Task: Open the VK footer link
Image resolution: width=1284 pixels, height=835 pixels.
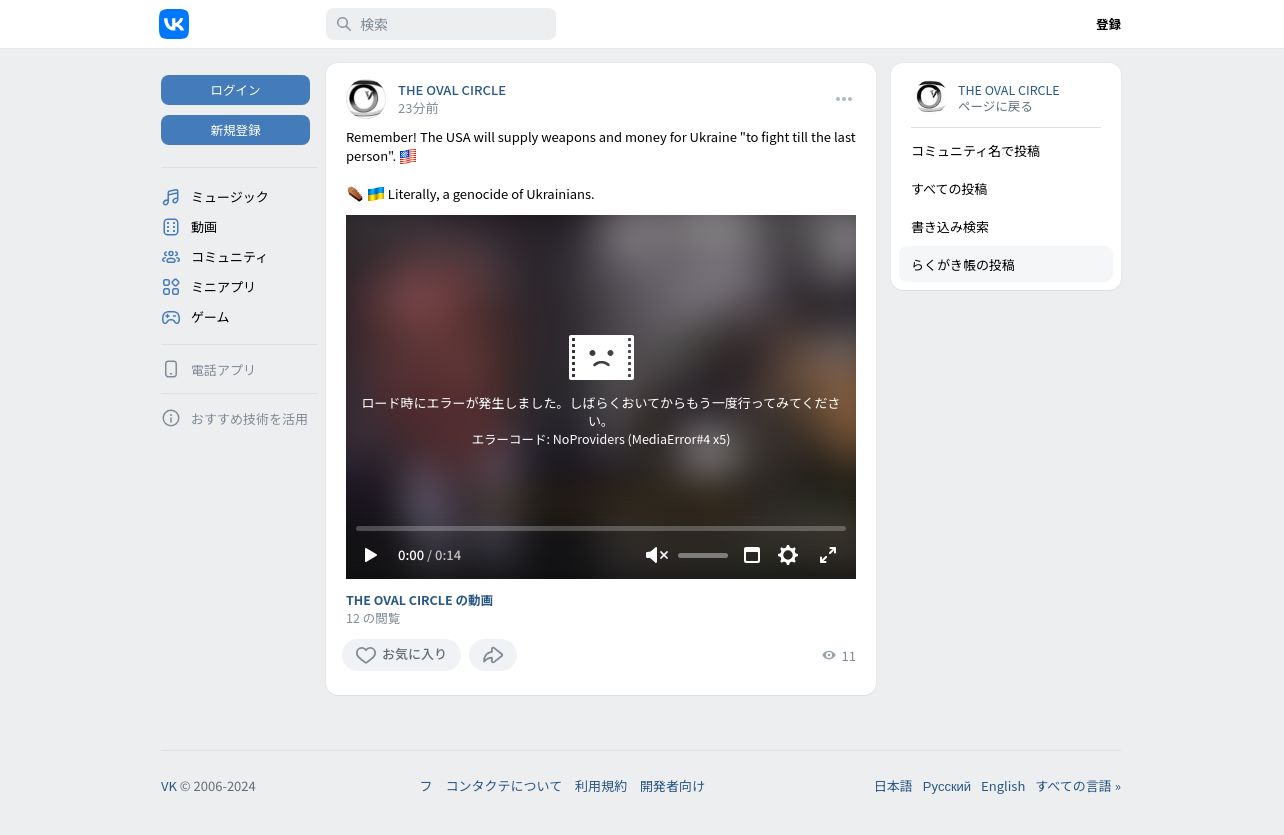Action: coord(169,786)
